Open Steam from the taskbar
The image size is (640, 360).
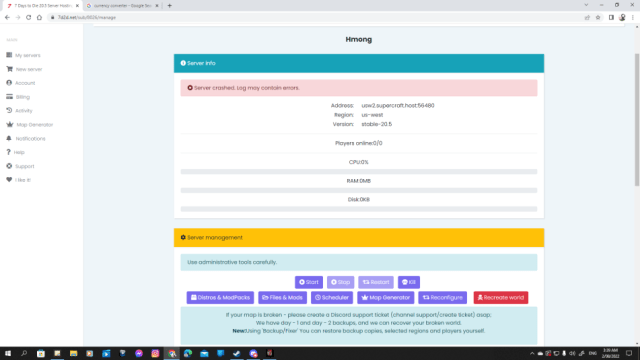tap(237, 353)
